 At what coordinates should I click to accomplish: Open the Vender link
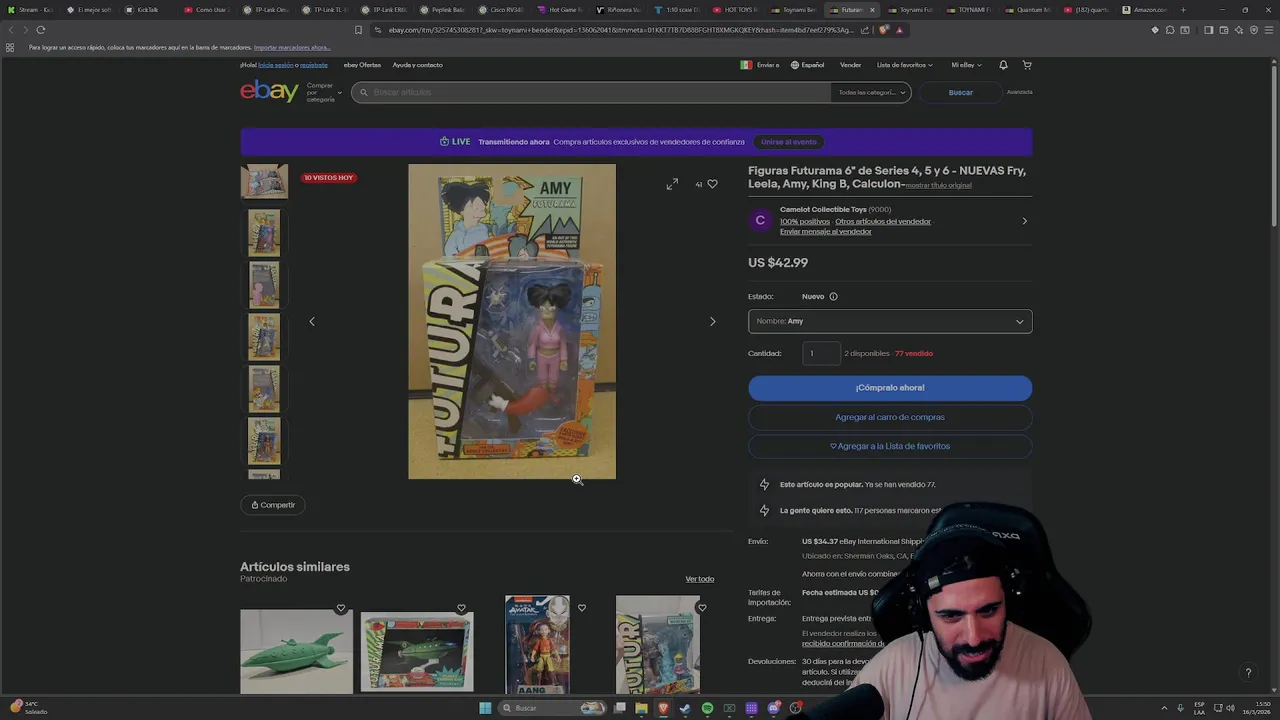(850, 65)
